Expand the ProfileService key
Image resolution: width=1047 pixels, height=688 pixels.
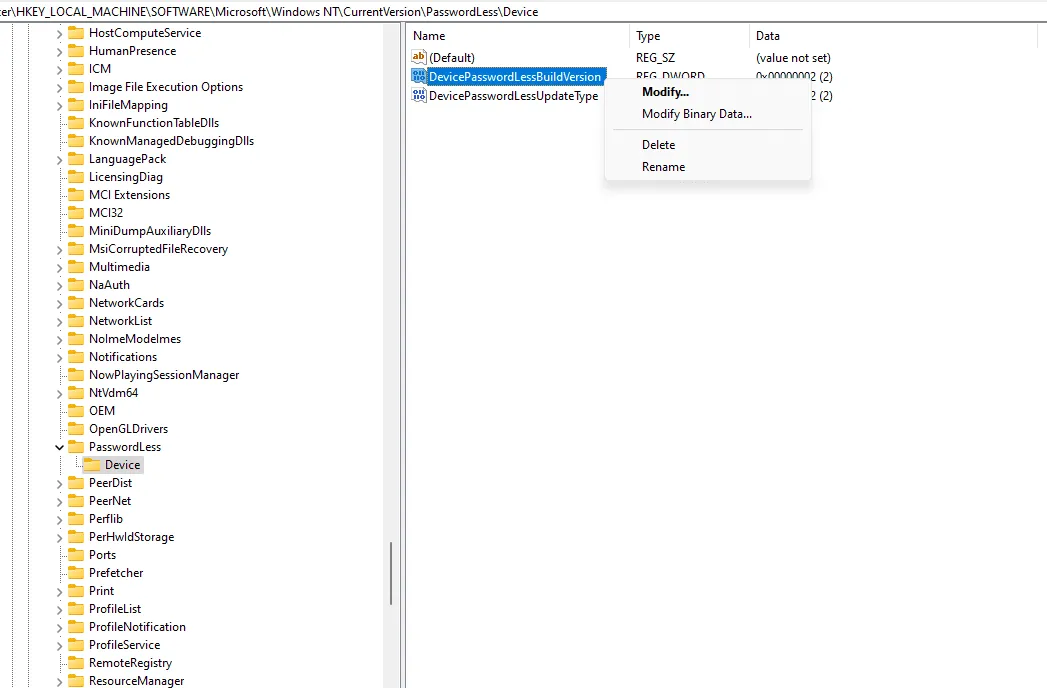pyautogui.click(x=59, y=646)
